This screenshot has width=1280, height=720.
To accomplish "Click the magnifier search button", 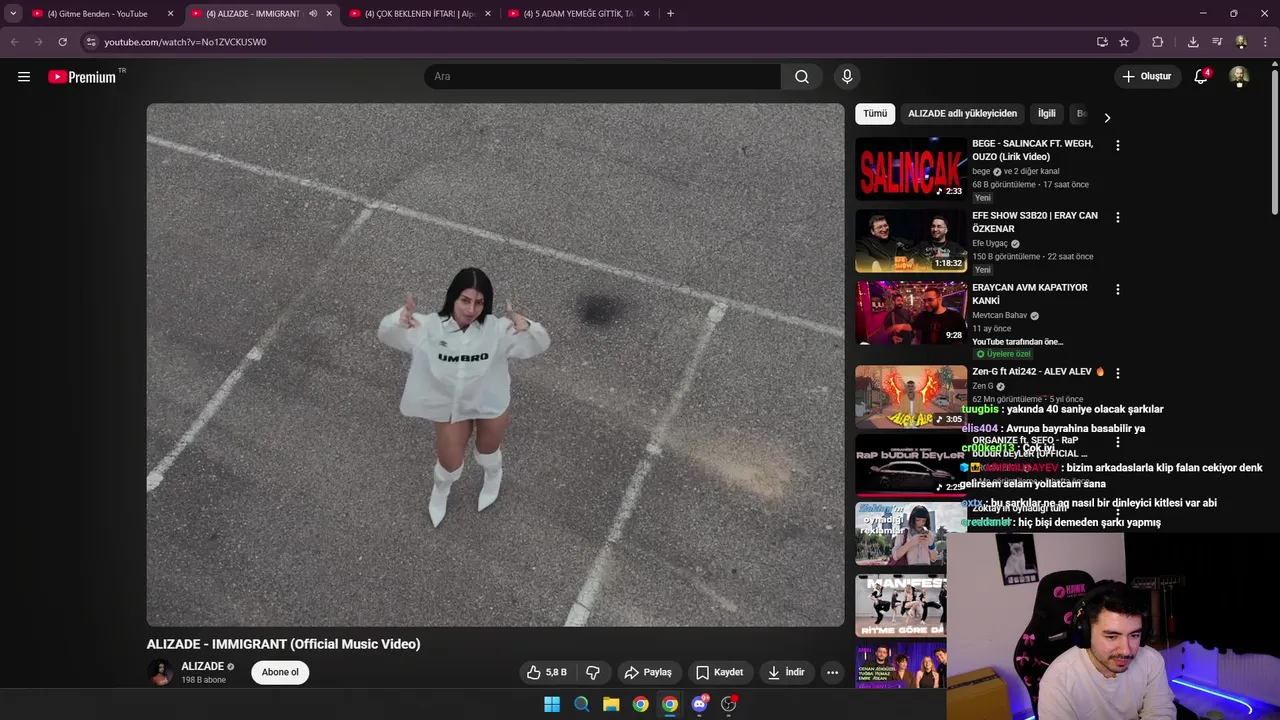I will click(802, 76).
